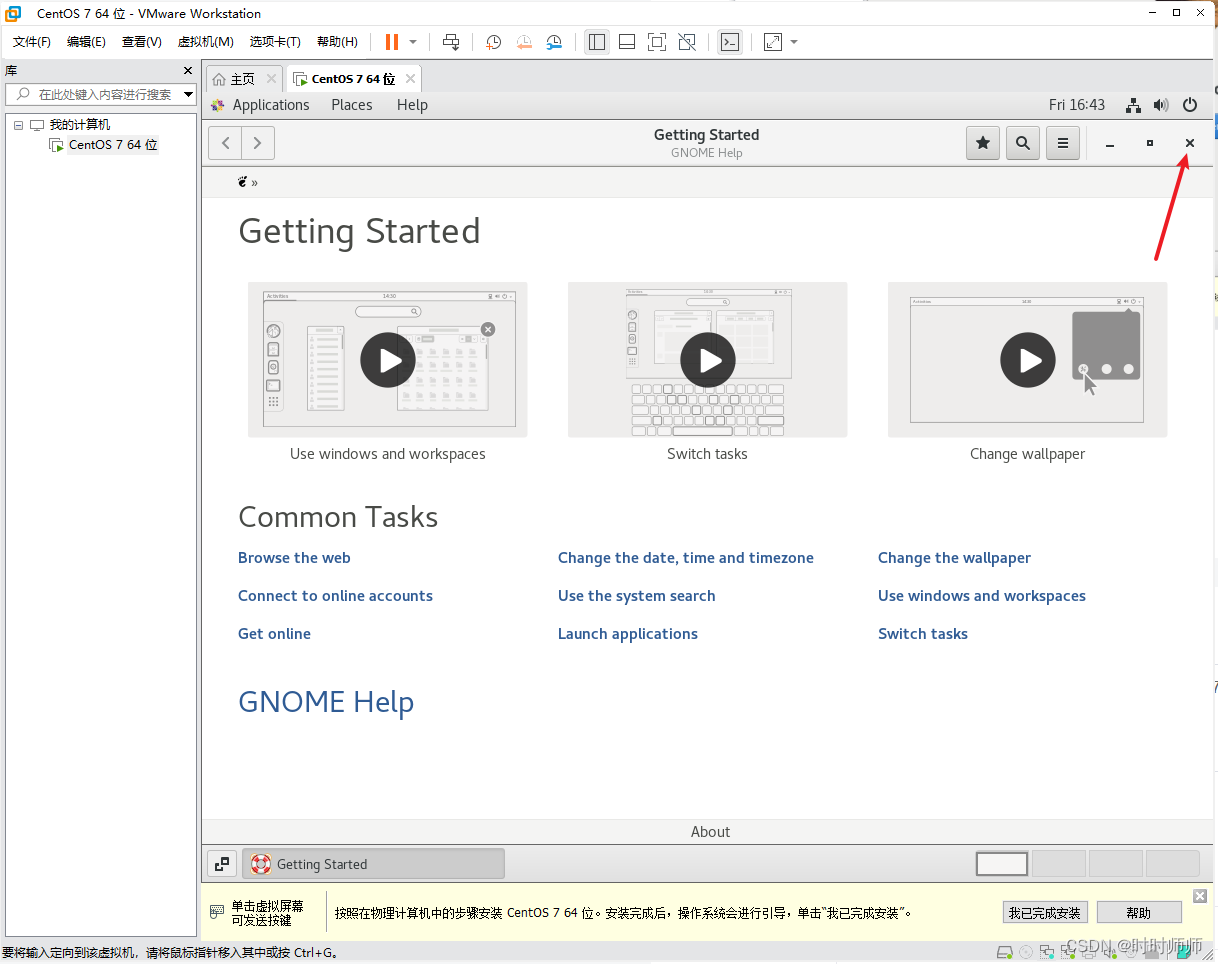The height and width of the screenshot is (964, 1218).
Task: Select 我的计算机 in the library tree
Action: (x=80, y=125)
